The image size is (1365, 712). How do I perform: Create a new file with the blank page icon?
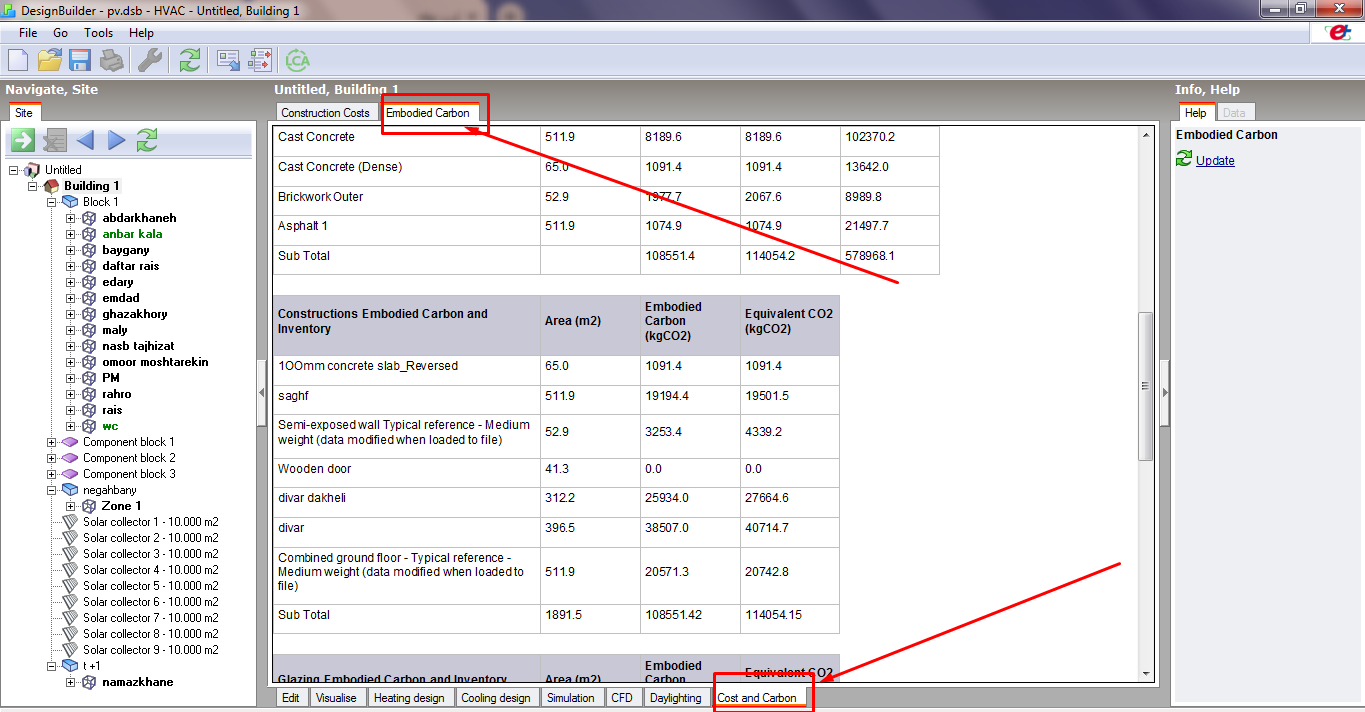click(19, 60)
